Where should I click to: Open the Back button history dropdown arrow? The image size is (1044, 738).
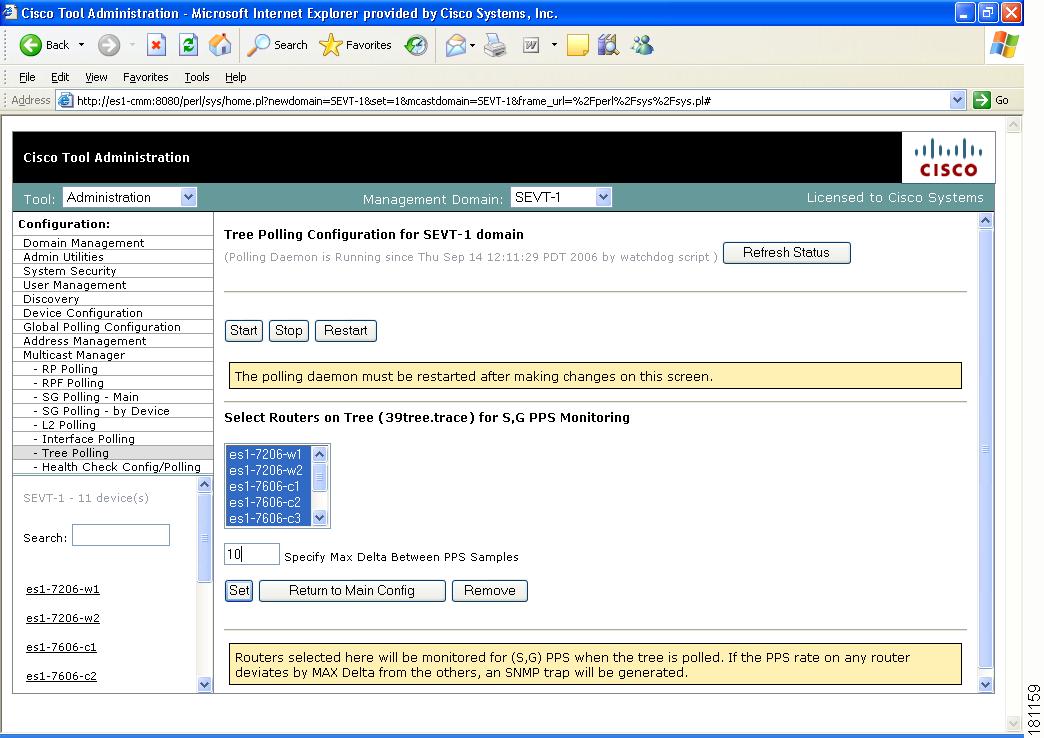(81, 45)
